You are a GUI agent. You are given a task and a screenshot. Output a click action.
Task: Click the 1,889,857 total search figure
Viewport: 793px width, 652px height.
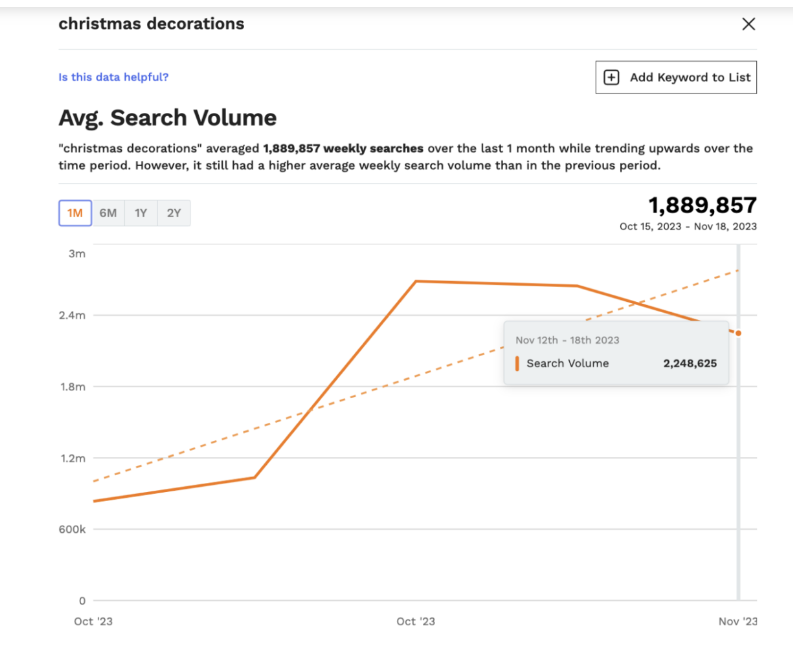click(x=702, y=205)
